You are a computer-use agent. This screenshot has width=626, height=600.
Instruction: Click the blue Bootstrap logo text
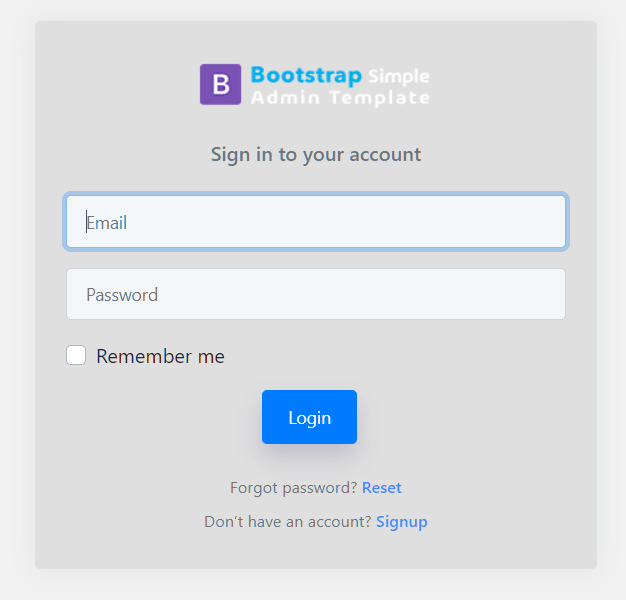306,75
